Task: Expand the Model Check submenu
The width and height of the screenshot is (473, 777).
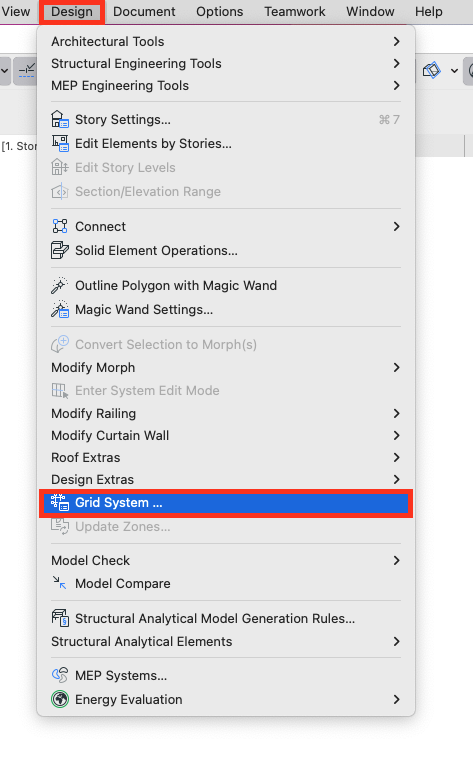Action: pos(225,560)
